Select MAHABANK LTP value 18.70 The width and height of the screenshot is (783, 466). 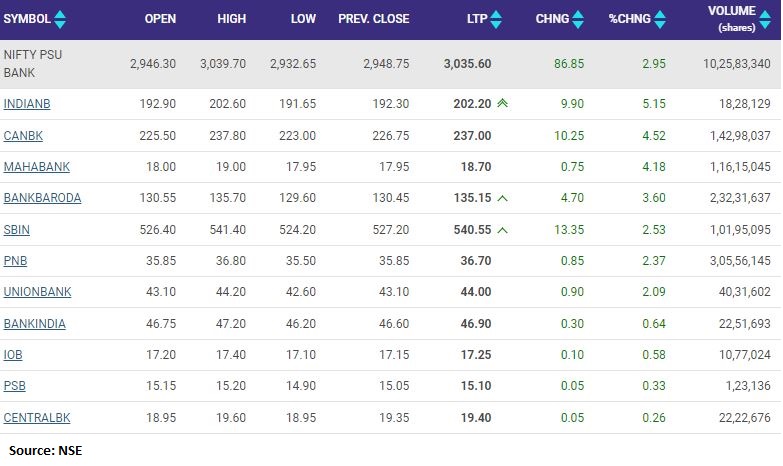[476, 167]
